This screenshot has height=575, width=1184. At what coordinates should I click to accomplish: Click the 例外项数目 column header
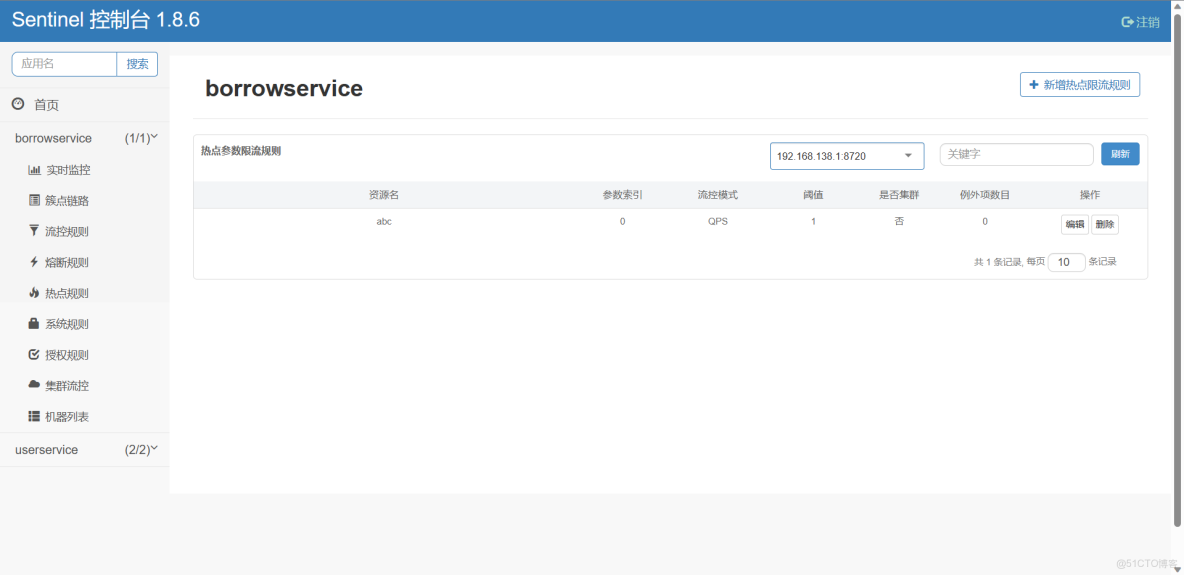(x=985, y=195)
